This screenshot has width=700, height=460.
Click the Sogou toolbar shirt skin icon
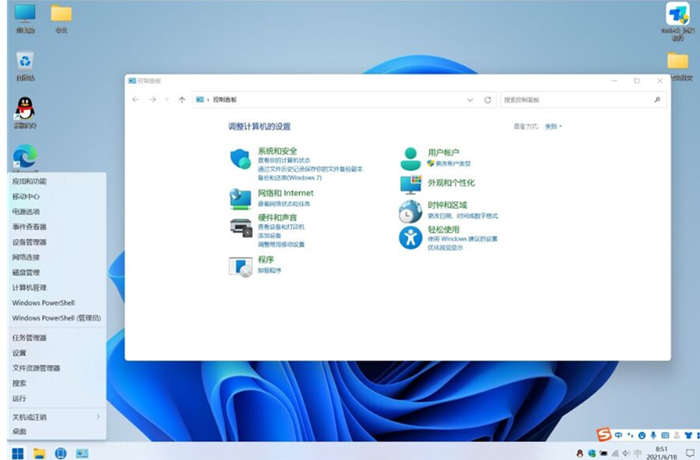[x=688, y=435]
